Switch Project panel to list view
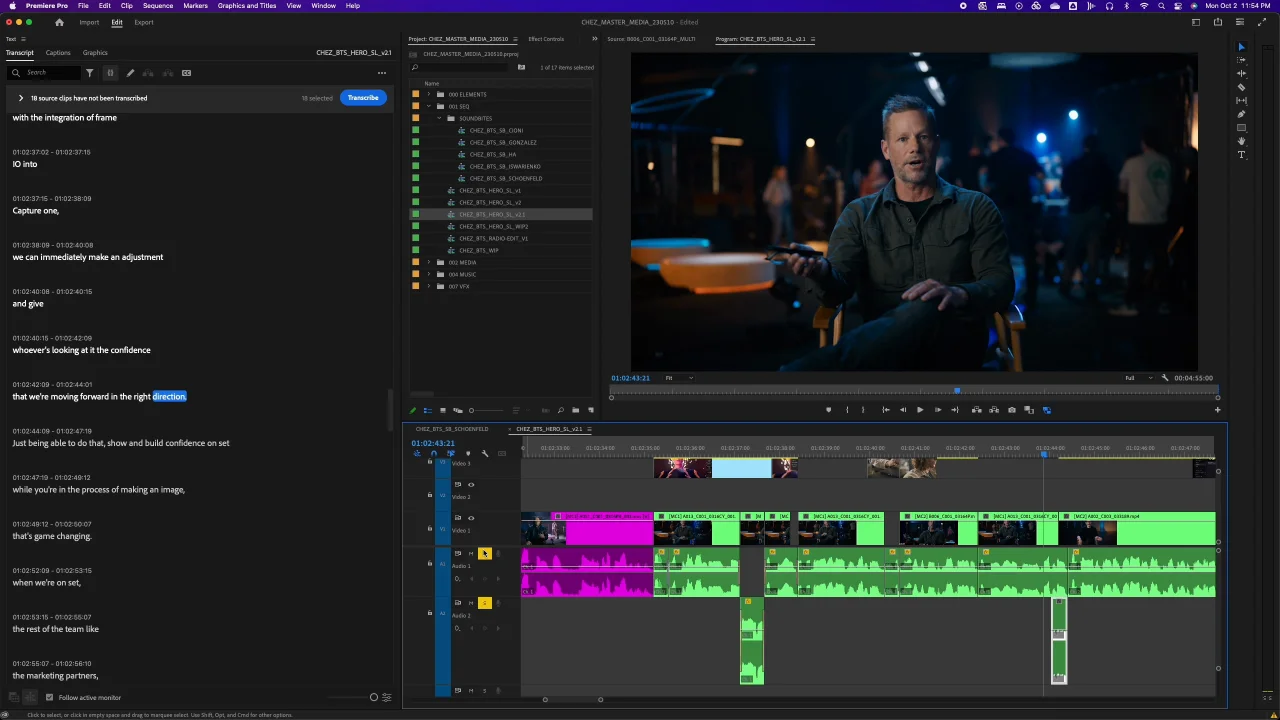This screenshot has height=720, width=1280. (428, 410)
